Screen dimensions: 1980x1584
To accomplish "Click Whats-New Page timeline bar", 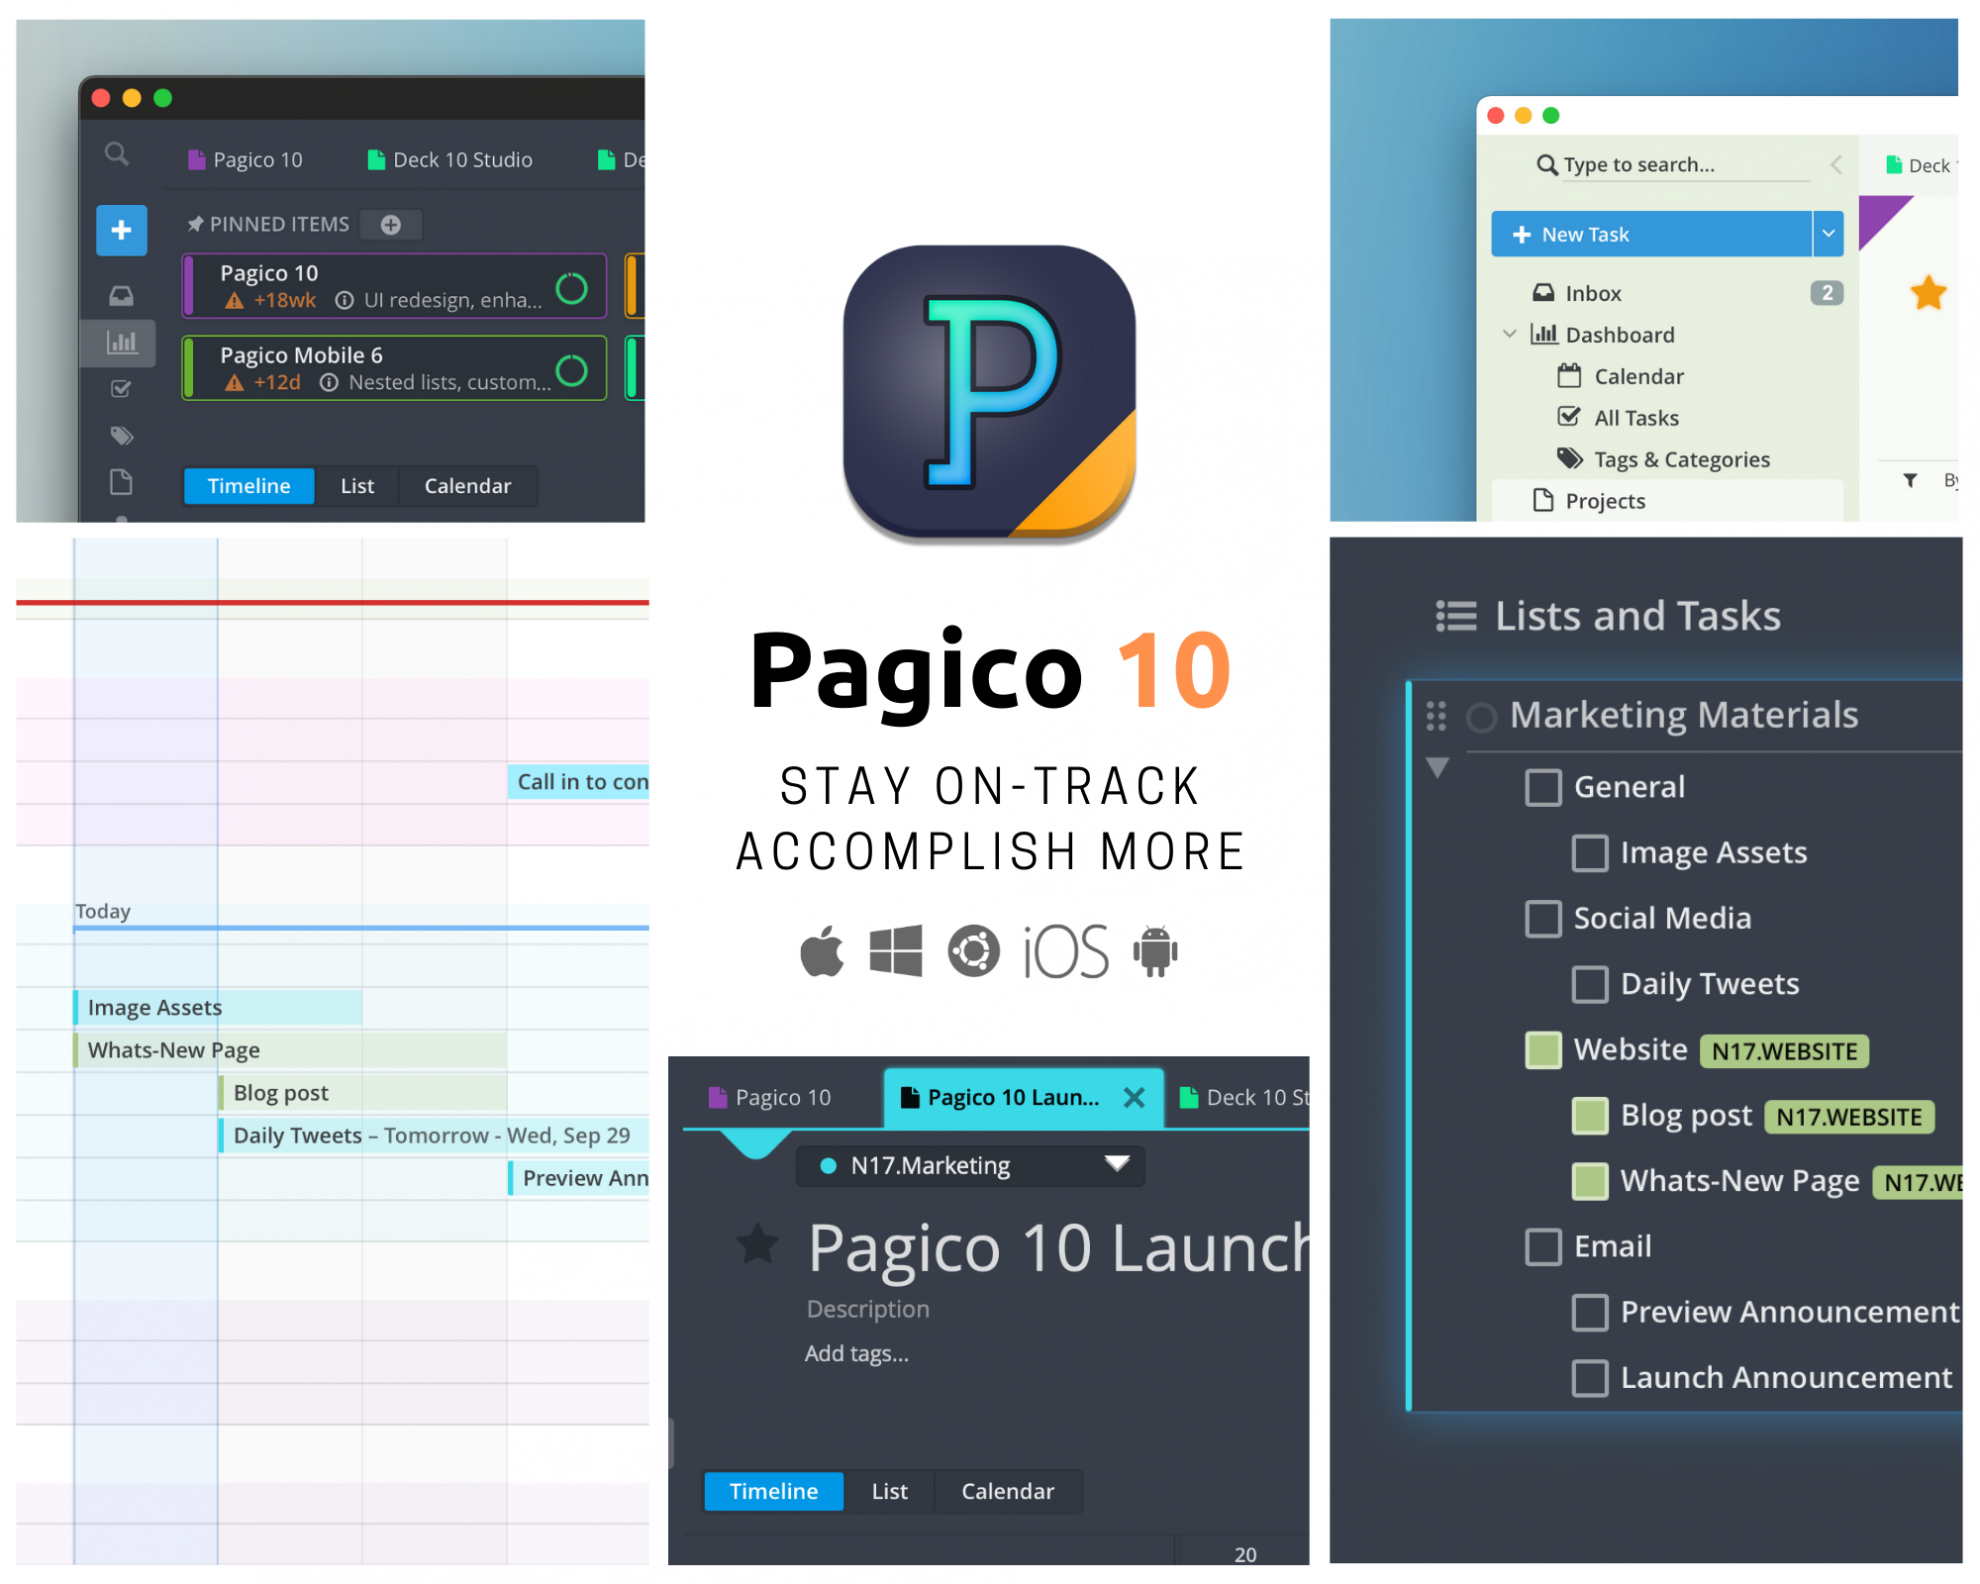I will pyautogui.click(x=290, y=1050).
